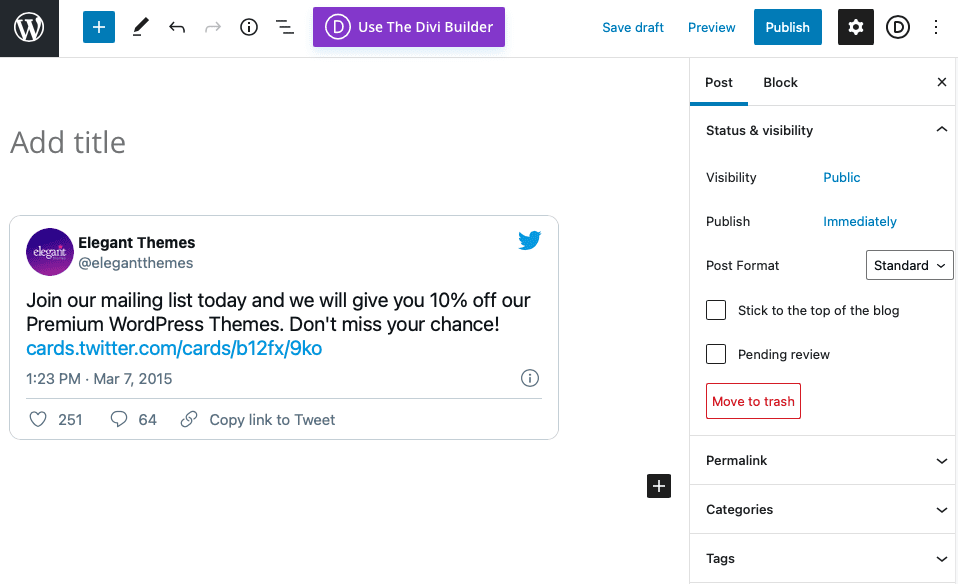
Task: Expand the Categories section
Action: (x=822, y=509)
